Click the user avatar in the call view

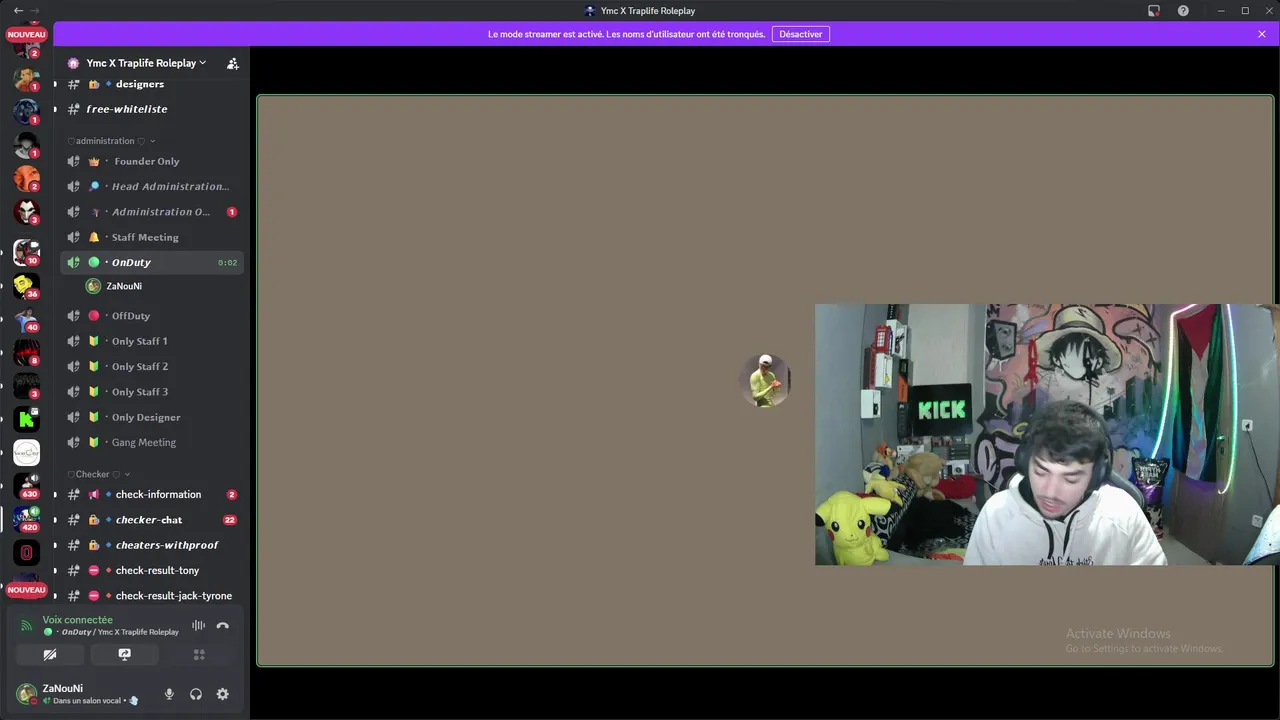point(765,380)
